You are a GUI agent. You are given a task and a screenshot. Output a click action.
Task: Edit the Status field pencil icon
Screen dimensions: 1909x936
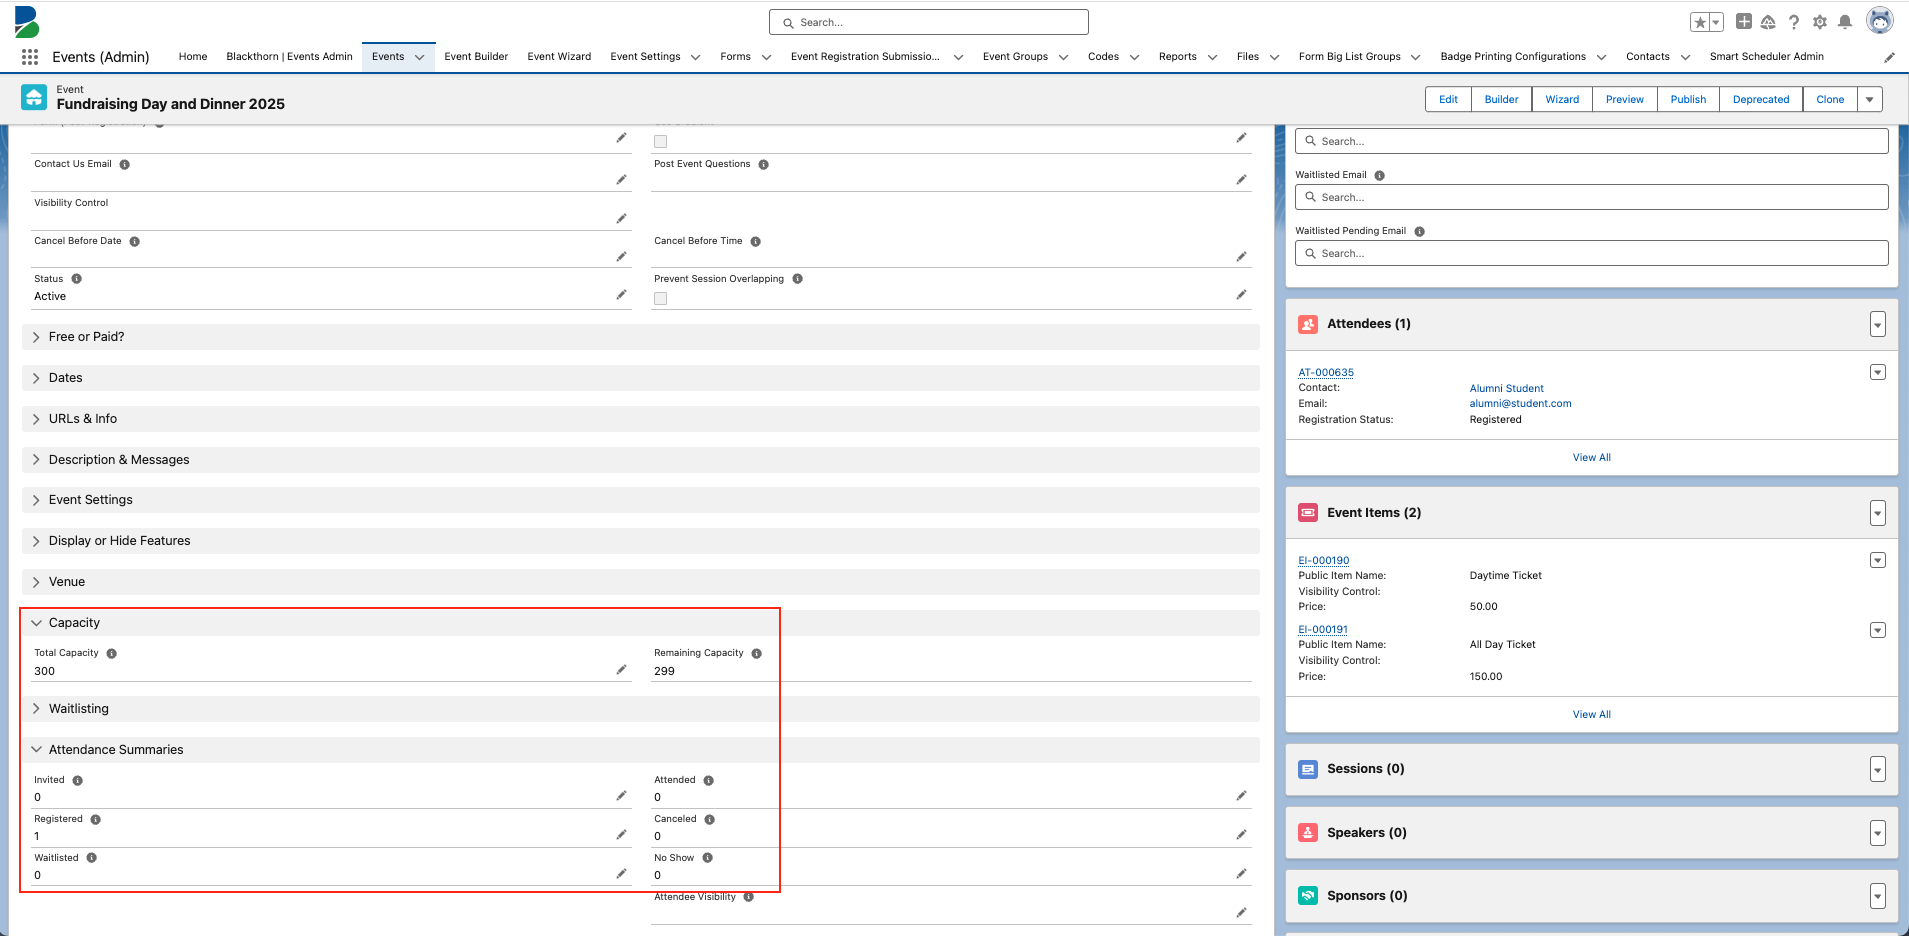pos(621,295)
